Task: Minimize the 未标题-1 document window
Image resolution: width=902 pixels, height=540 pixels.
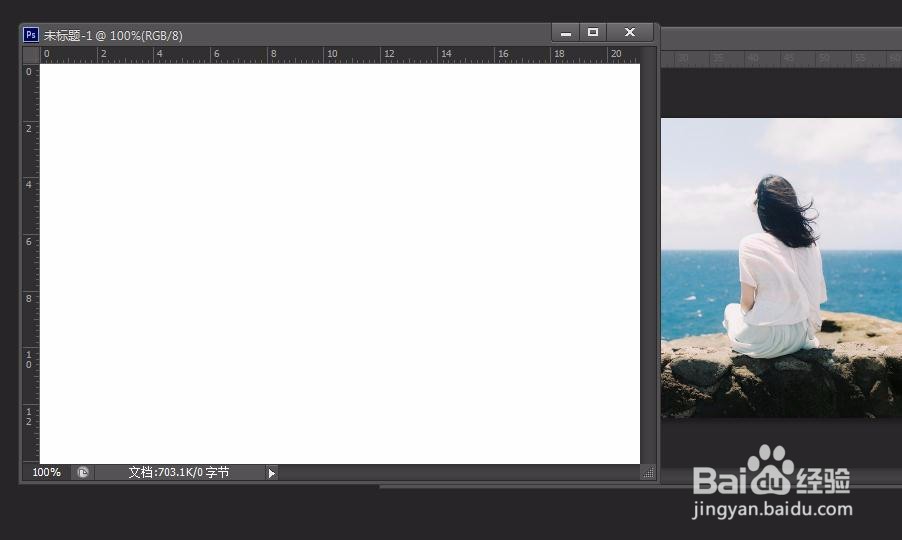Action: [x=566, y=33]
